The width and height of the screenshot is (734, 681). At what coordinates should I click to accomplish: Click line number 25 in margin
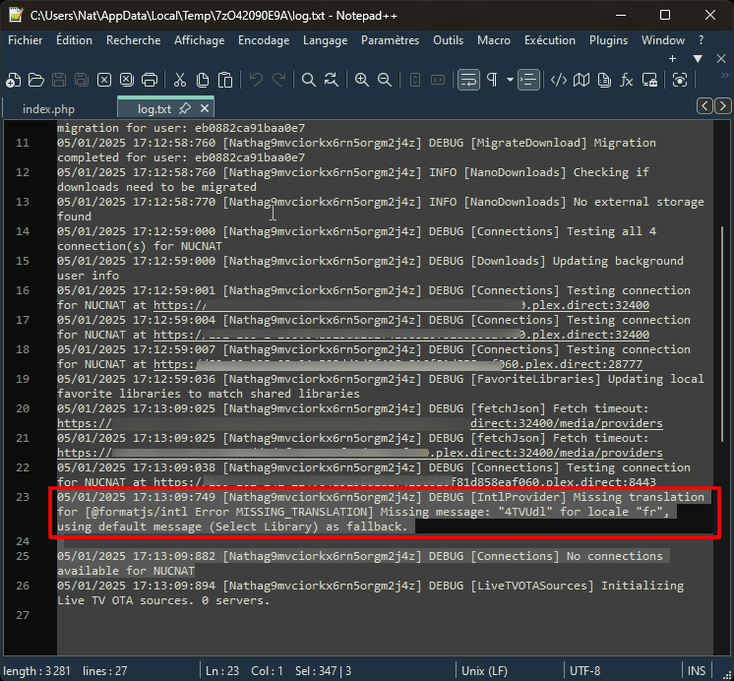pos(22,556)
